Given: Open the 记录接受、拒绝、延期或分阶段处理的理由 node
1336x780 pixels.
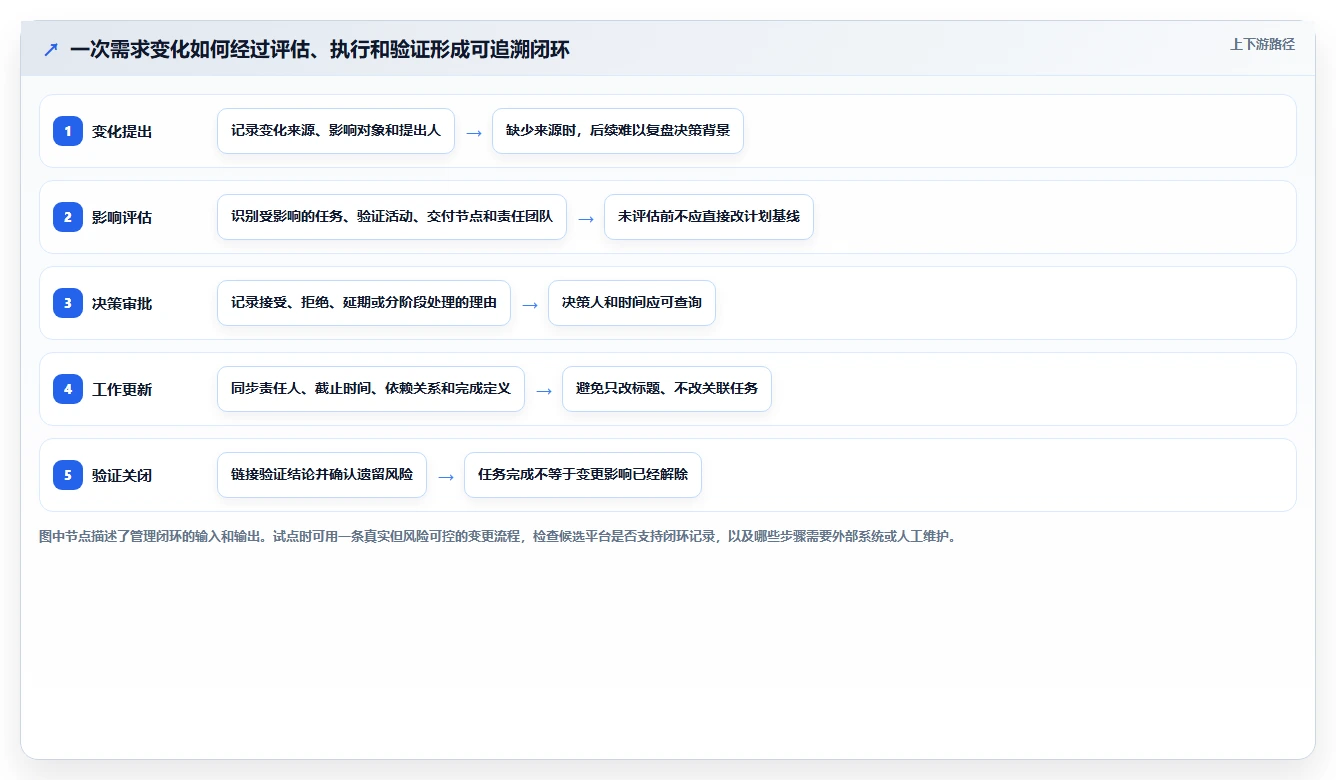Looking at the screenshot, I should coord(364,303).
